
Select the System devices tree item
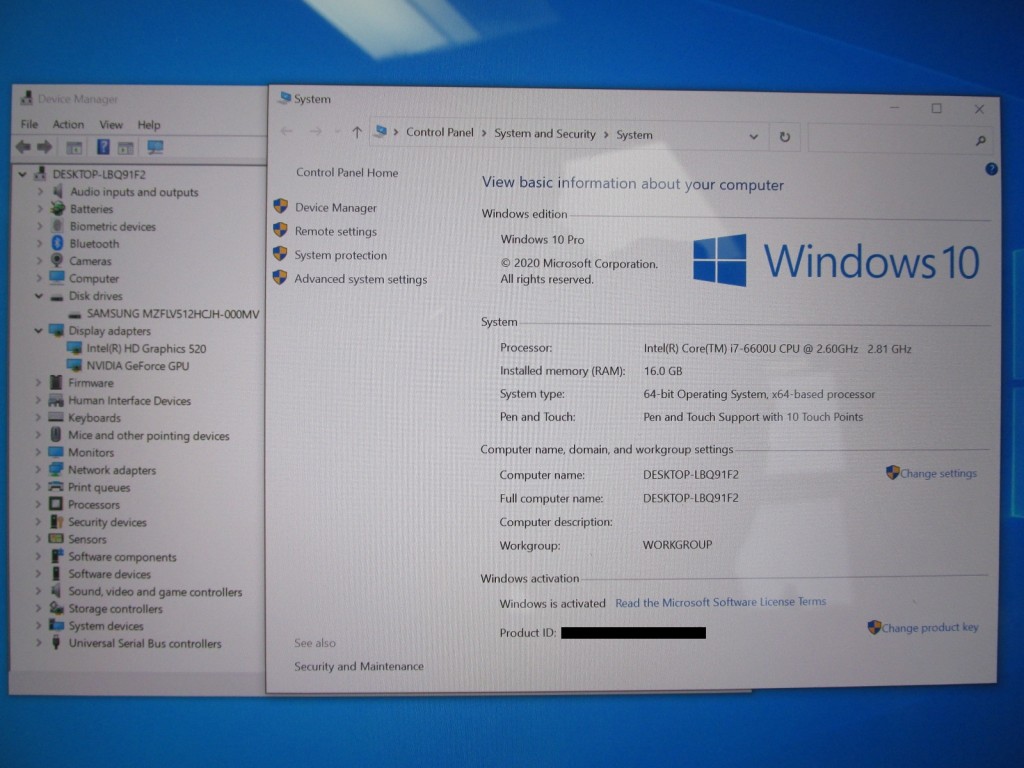click(x=106, y=626)
